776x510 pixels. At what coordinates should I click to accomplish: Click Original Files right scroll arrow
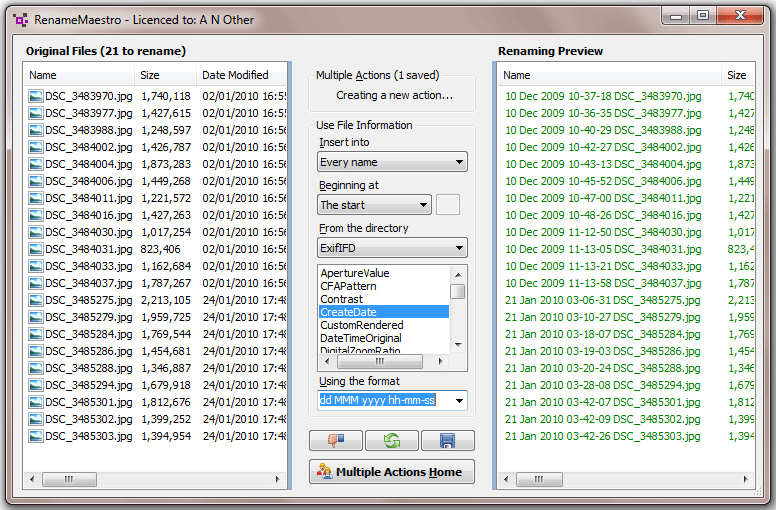point(278,479)
